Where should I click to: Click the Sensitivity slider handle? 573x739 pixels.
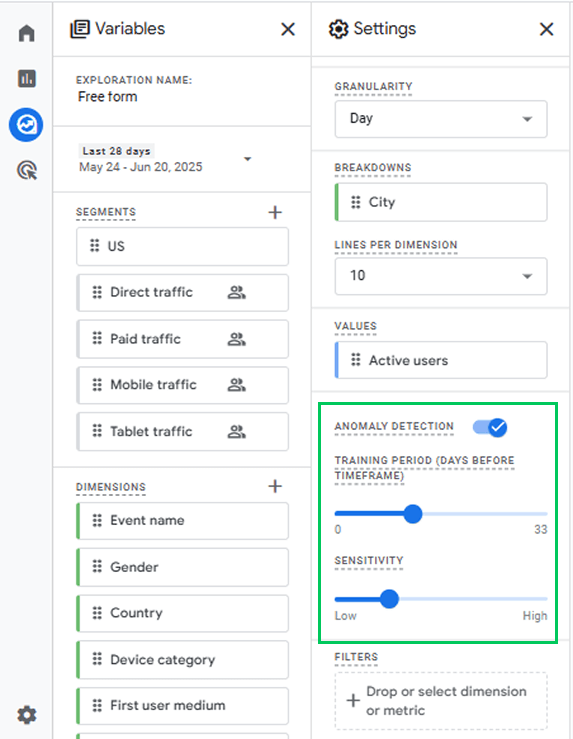[x=389, y=599]
